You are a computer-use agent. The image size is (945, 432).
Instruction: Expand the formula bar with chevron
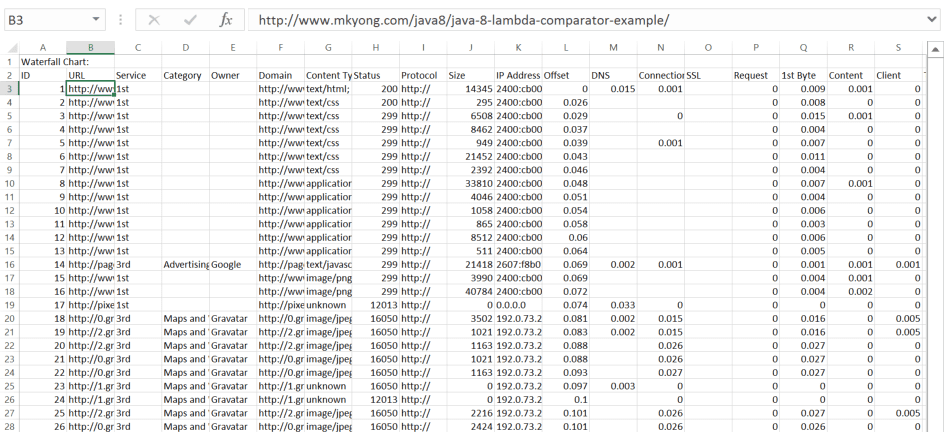932,20
